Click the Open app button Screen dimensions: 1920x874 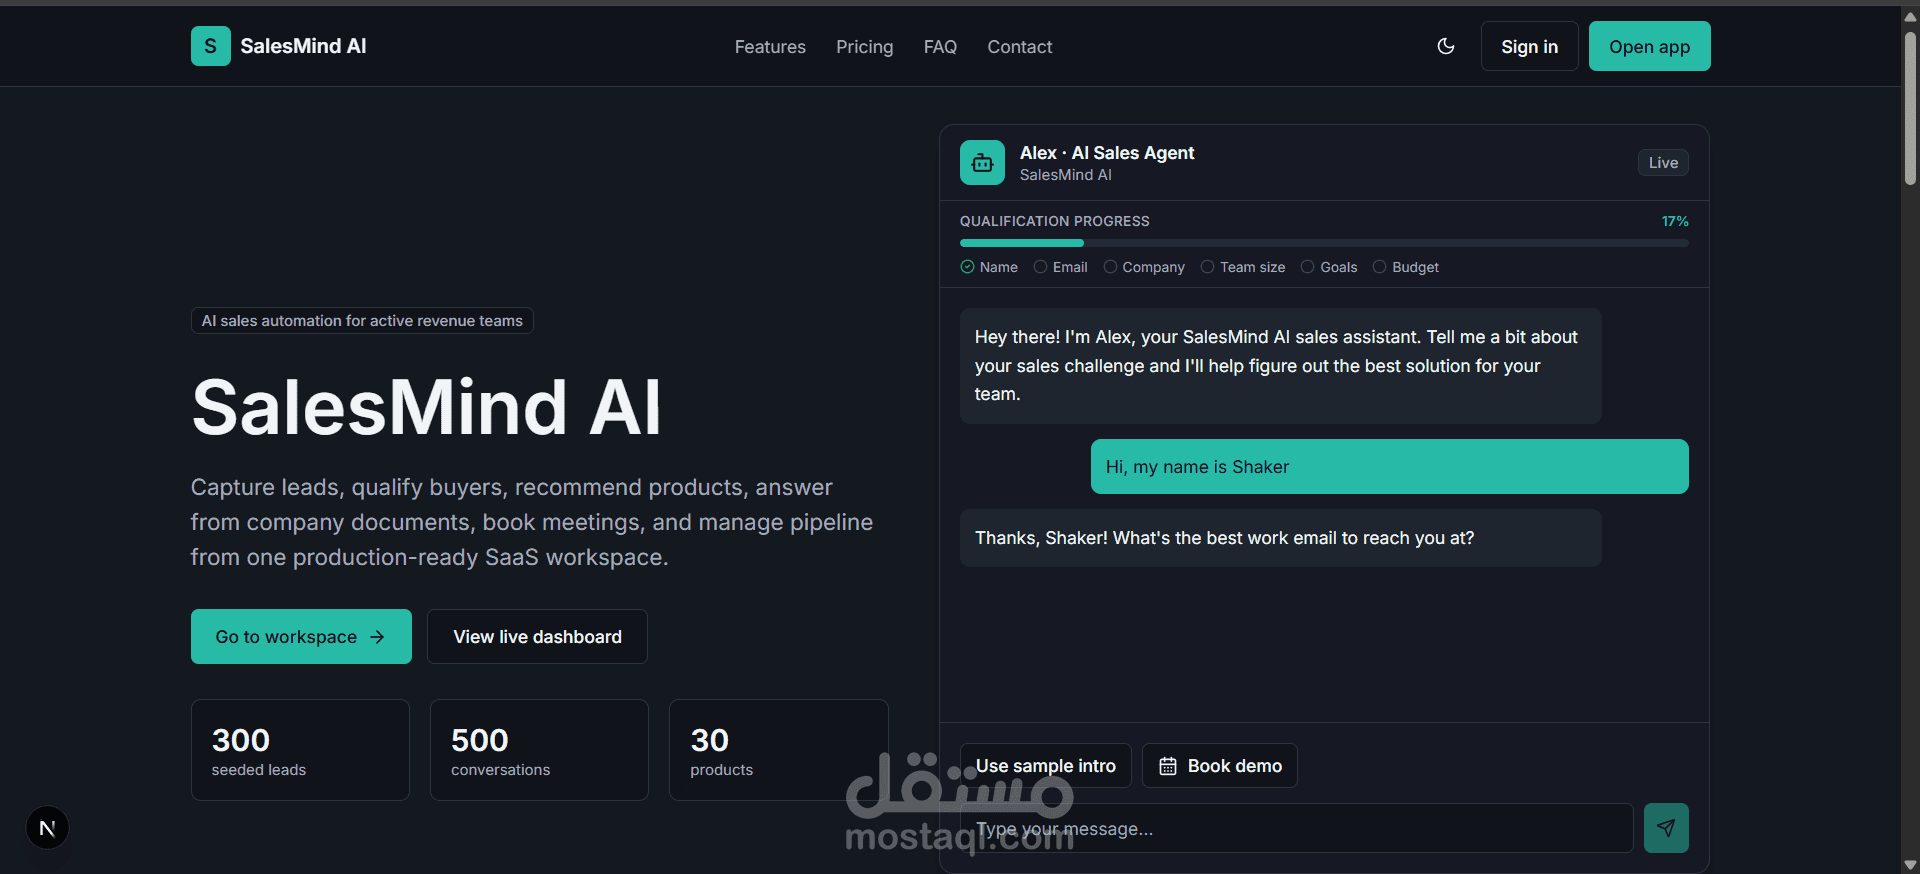1650,46
